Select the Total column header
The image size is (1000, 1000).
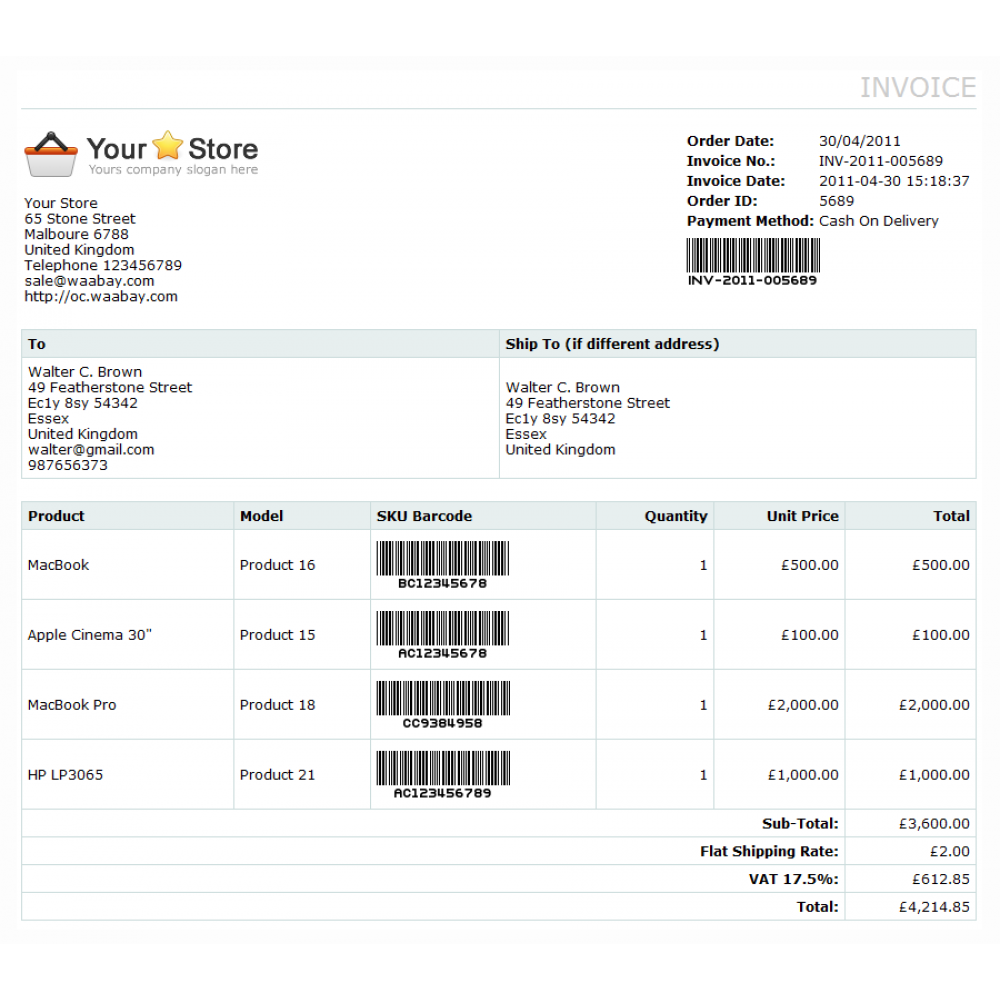coord(952,516)
